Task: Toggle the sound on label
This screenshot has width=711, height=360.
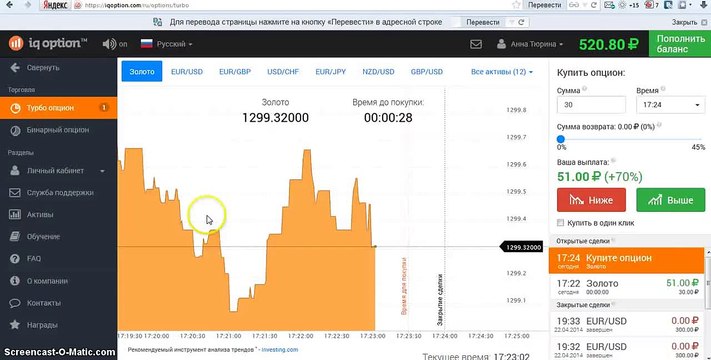Action: click(x=123, y=44)
